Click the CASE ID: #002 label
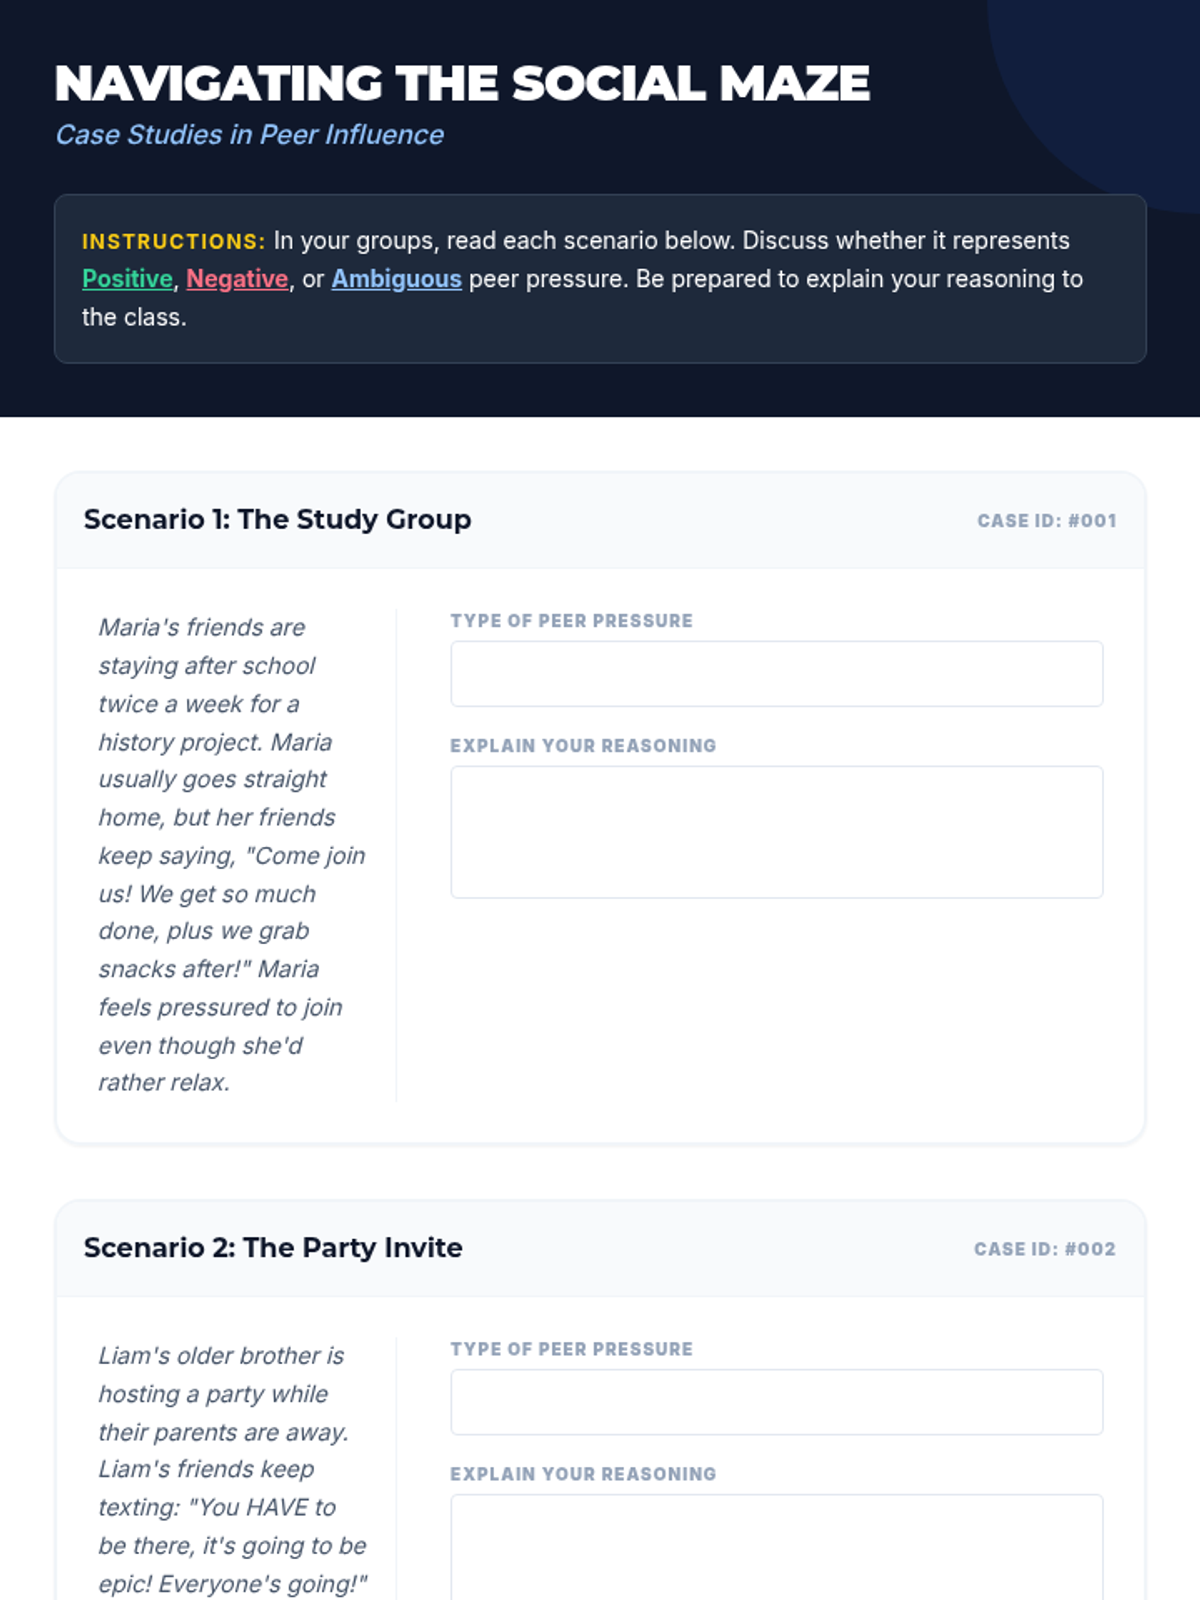The image size is (1200, 1600). pos(1044,1249)
